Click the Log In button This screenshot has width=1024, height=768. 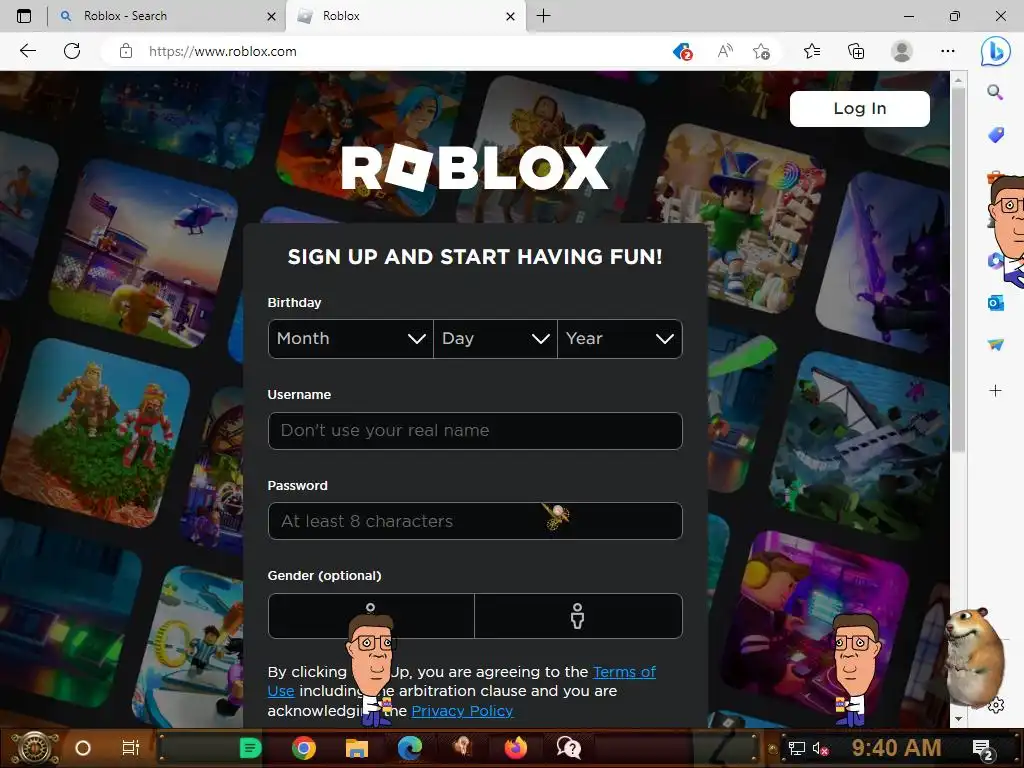(859, 108)
